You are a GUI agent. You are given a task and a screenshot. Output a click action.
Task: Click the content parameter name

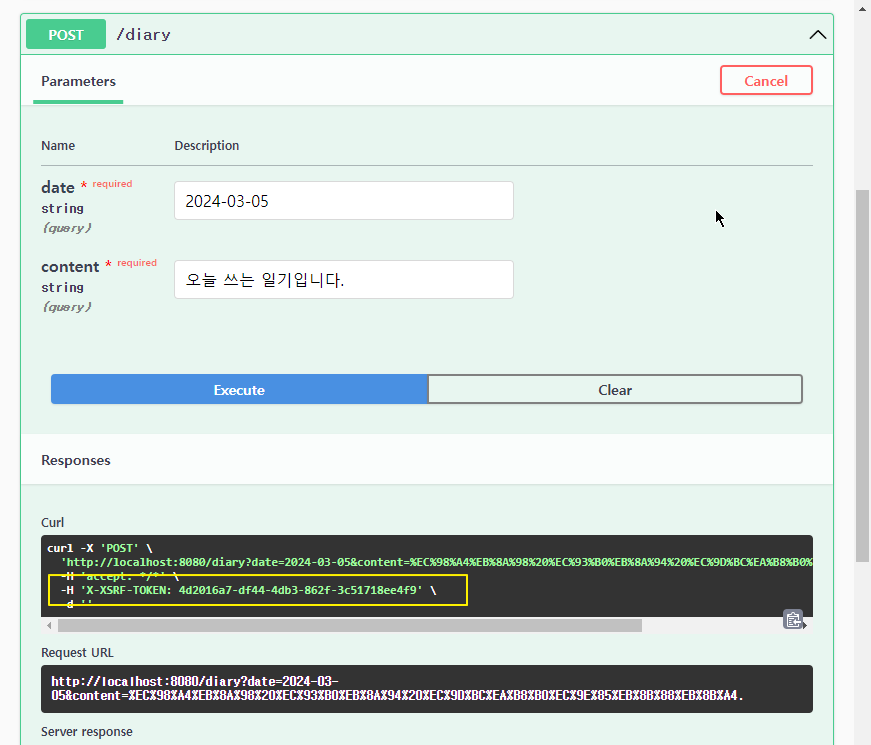[70, 267]
